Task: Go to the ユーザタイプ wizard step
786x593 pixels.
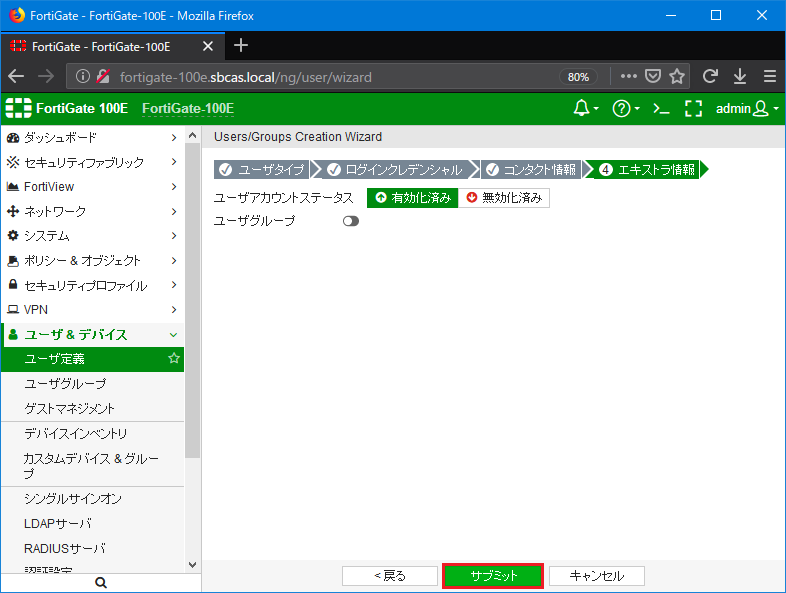Action: (262, 169)
